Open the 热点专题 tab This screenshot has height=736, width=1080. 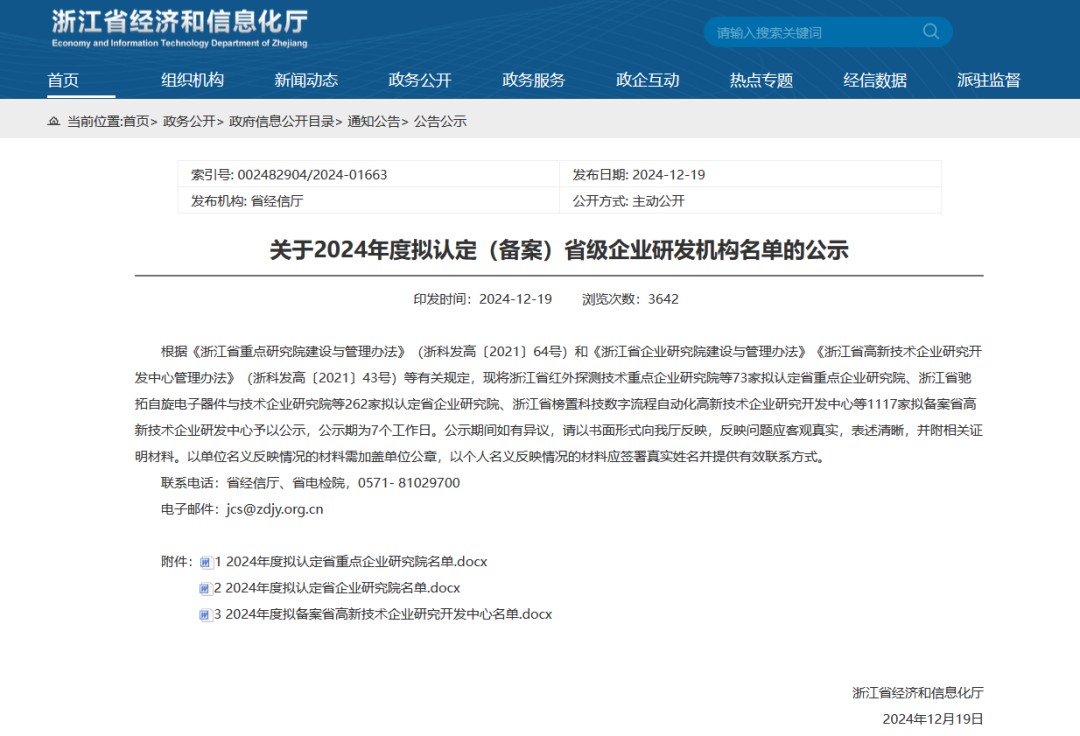click(760, 81)
